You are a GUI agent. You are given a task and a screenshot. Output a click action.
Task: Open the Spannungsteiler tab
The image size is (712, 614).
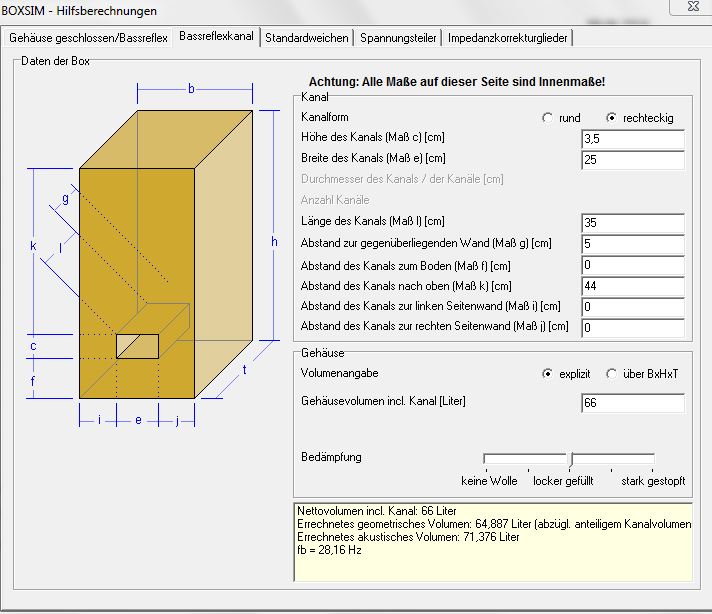[398, 38]
